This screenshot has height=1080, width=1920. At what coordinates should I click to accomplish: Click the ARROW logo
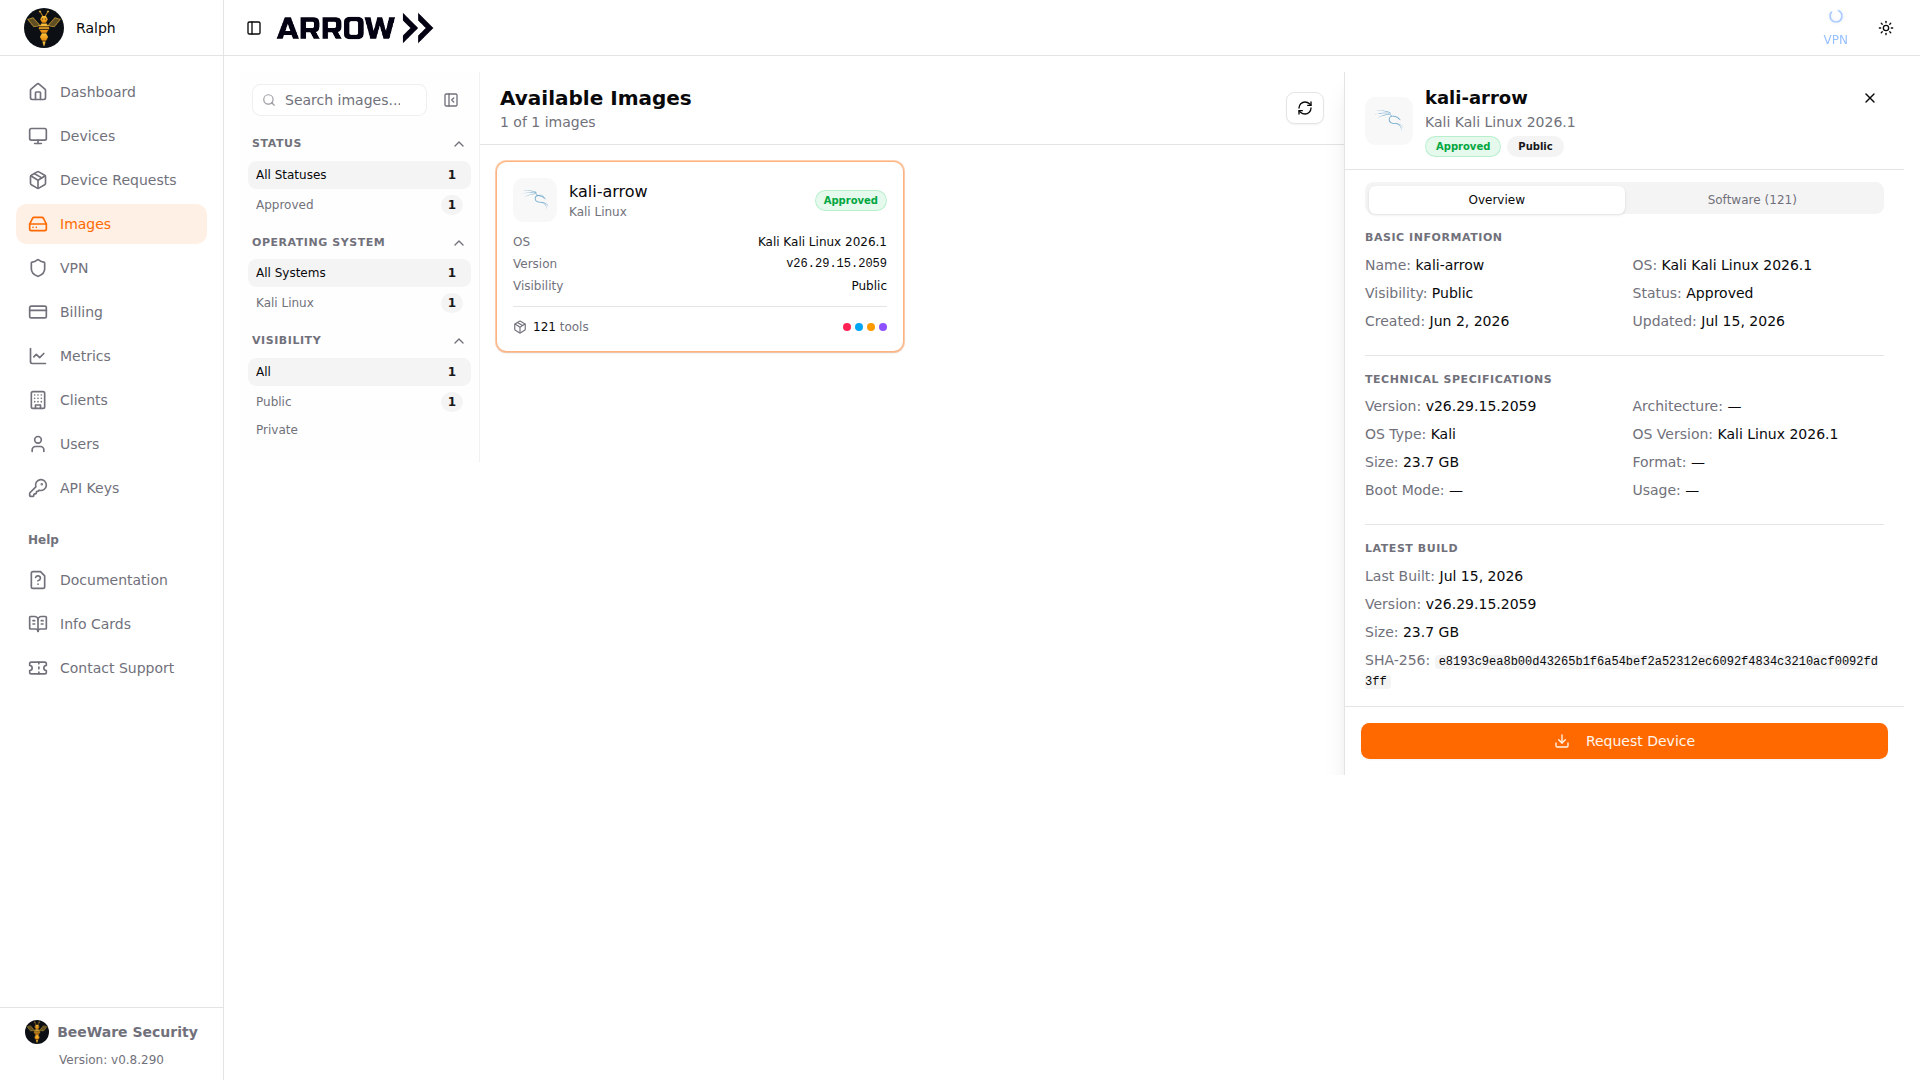(x=355, y=28)
